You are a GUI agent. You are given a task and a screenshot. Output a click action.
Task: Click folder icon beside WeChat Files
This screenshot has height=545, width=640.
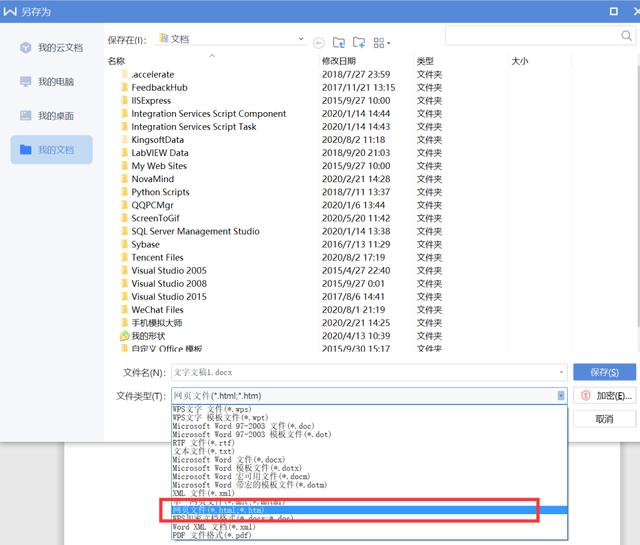[x=124, y=309]
